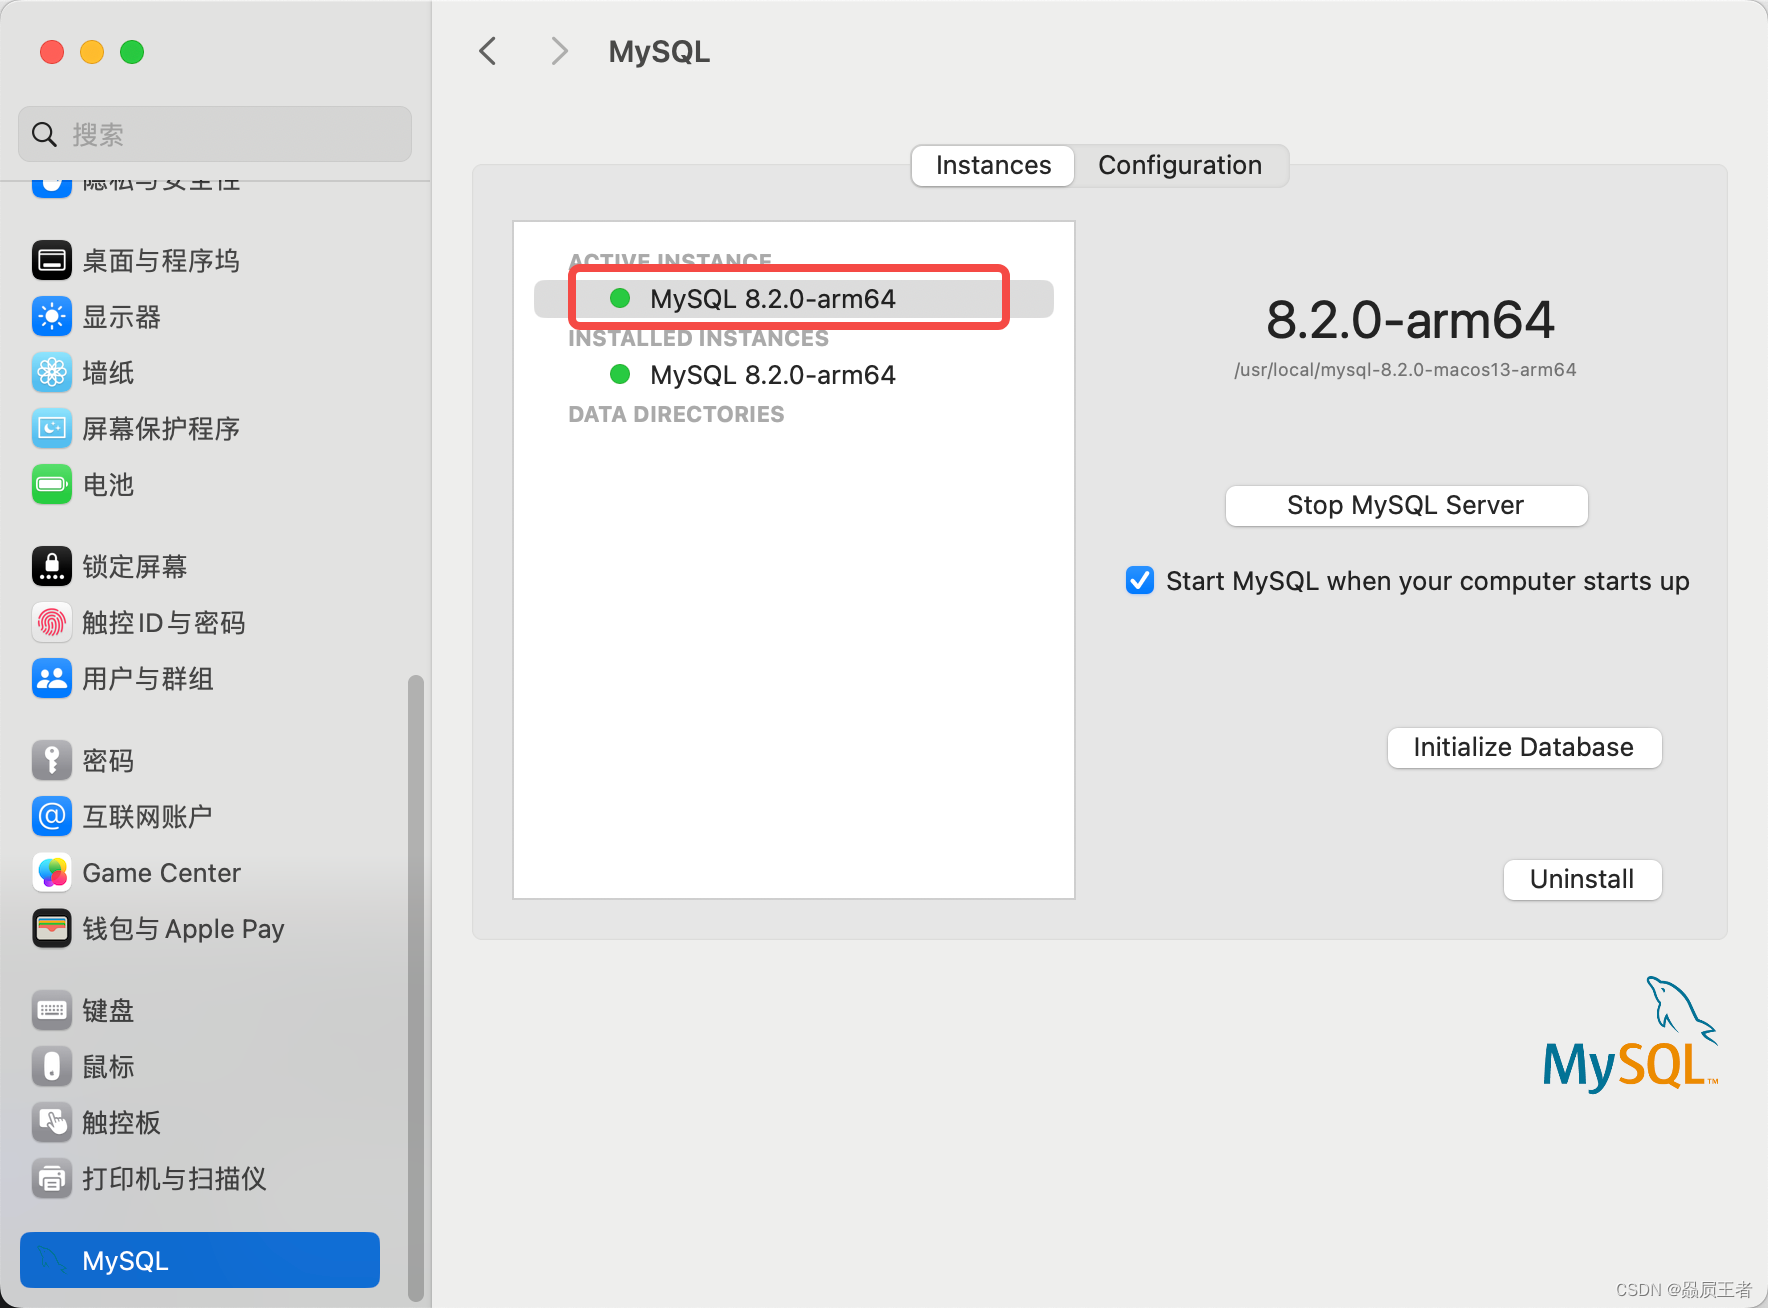
Task: Click Initialize Database button
Action: pos(1524,748)
